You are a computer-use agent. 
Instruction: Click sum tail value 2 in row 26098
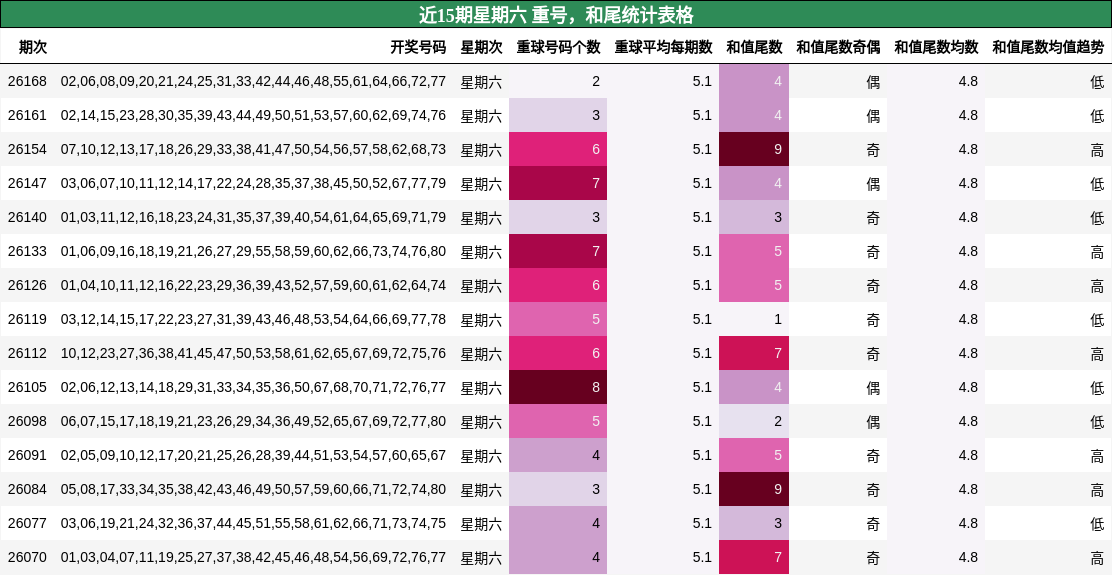(x=754, y=421)
